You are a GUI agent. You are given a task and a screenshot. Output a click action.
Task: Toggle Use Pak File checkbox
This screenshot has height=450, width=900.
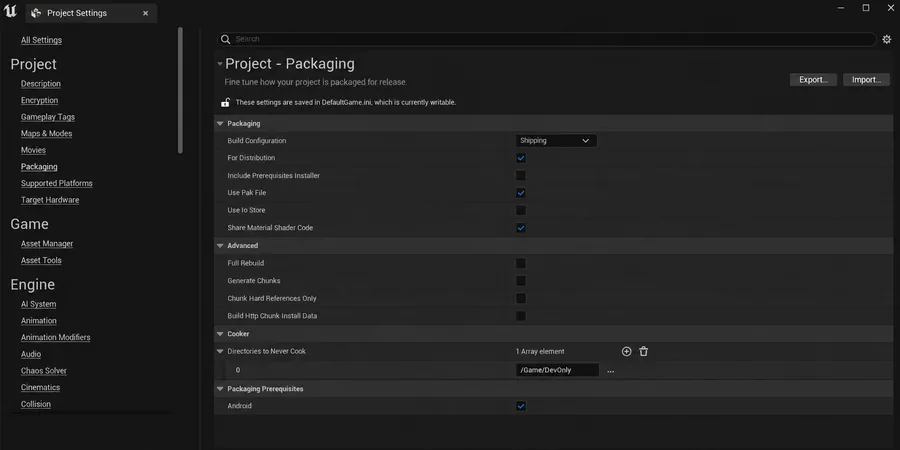(521, 193)
